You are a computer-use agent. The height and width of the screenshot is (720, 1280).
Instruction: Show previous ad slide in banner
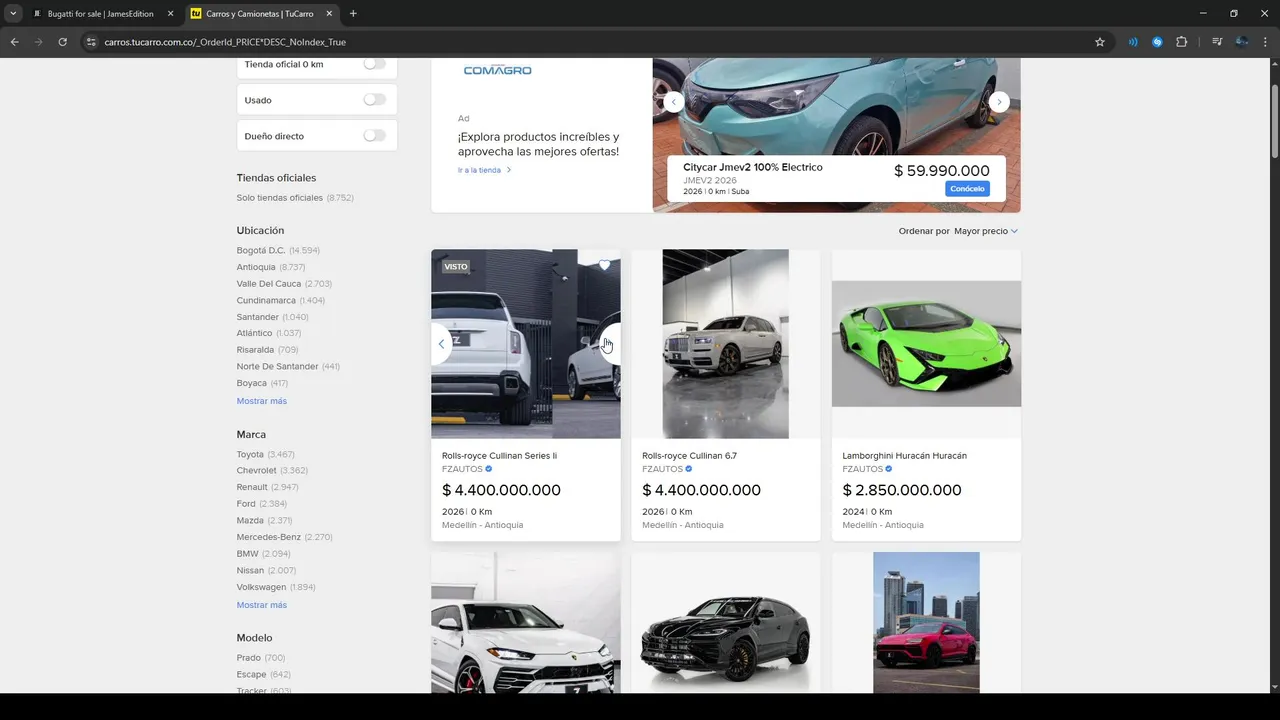674,102
